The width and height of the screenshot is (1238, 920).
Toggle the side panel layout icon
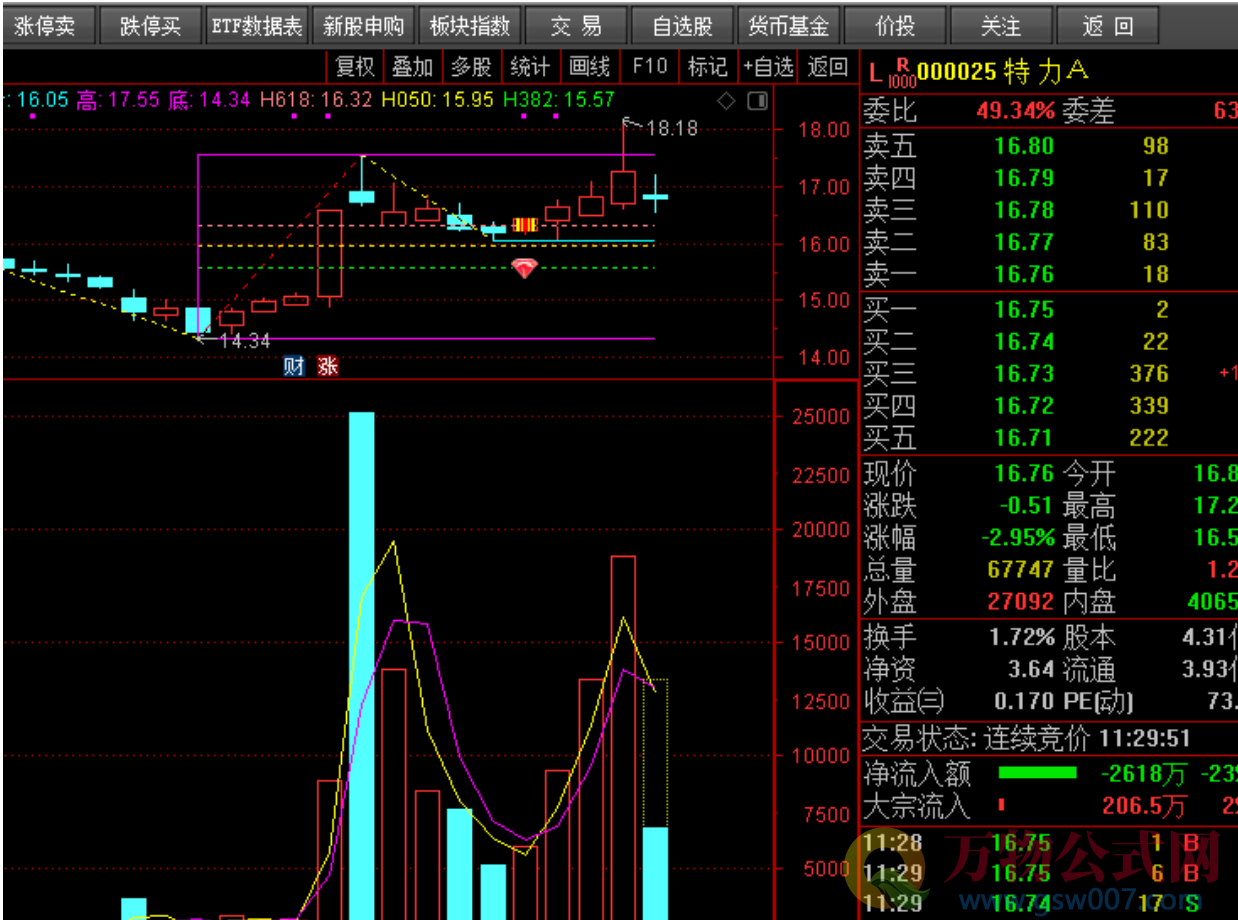[x=758, y=101]
